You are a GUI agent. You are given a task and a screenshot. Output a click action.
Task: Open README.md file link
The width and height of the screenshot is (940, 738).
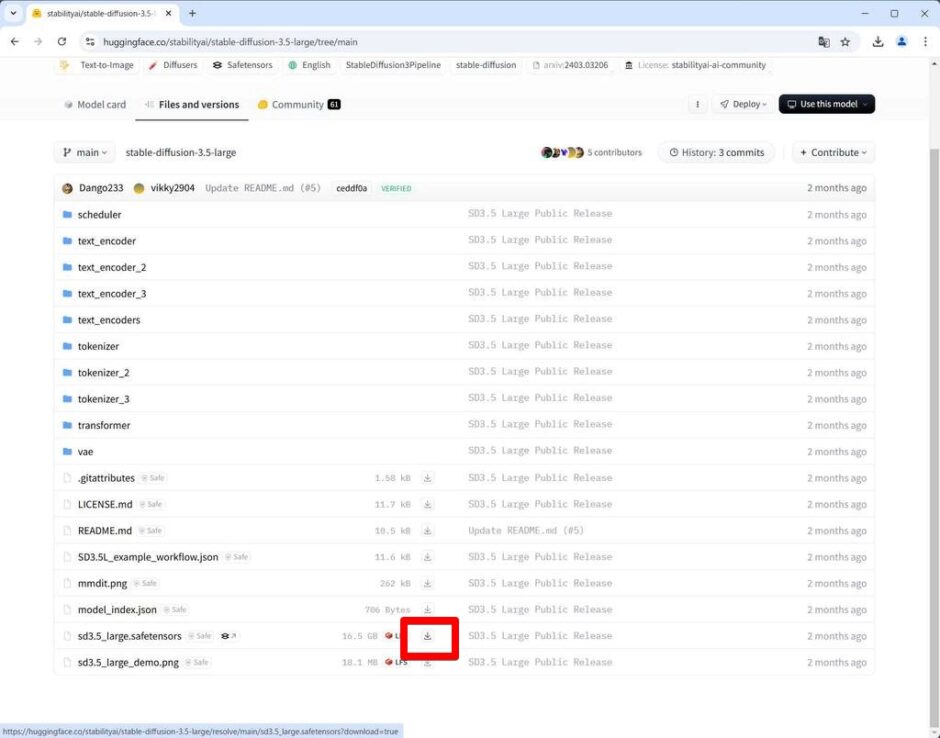click(x=104, y=531)
